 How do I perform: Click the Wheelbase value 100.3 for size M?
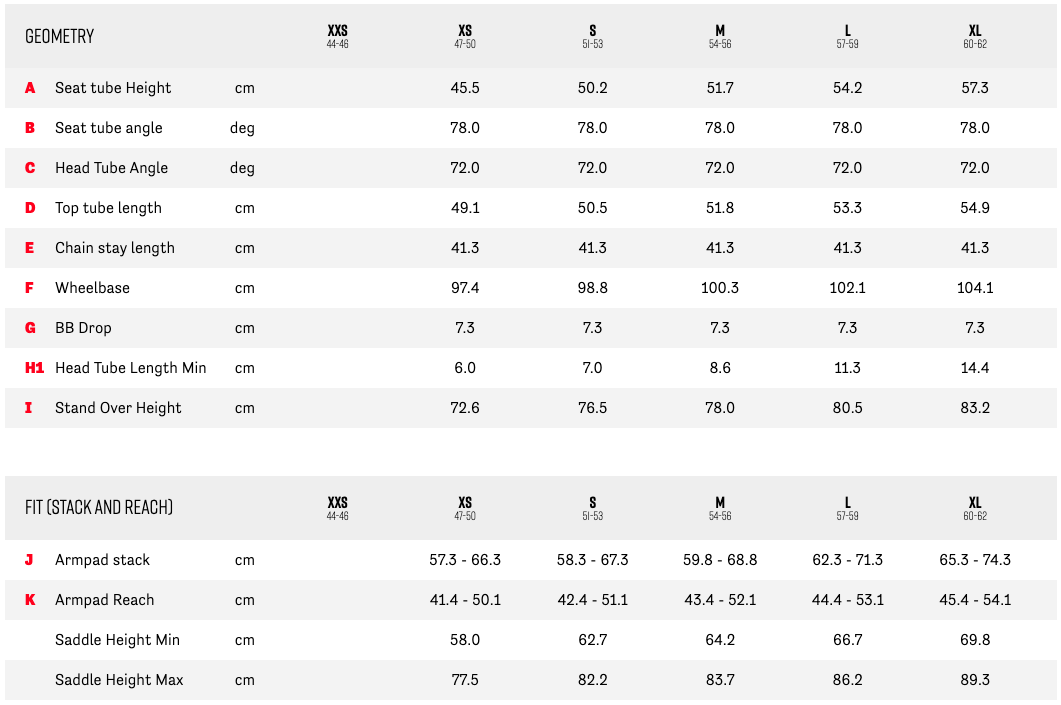(x=720, y=288)
